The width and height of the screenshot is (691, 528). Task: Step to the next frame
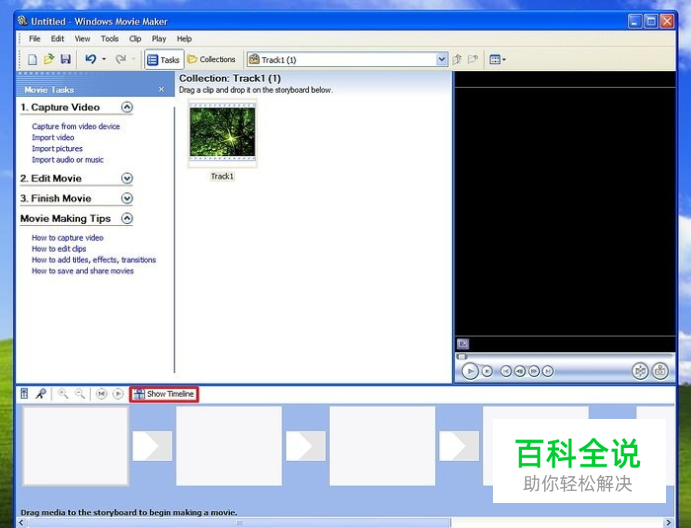pos(534,372)
